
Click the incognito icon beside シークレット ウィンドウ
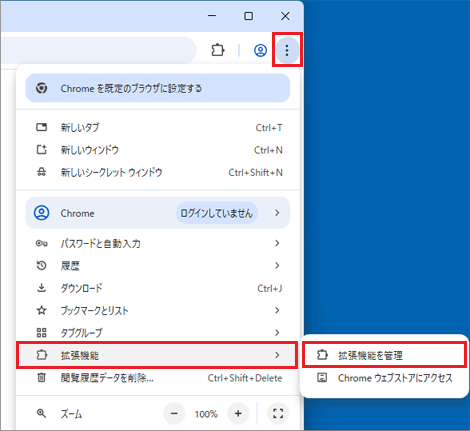coord(42,172)
